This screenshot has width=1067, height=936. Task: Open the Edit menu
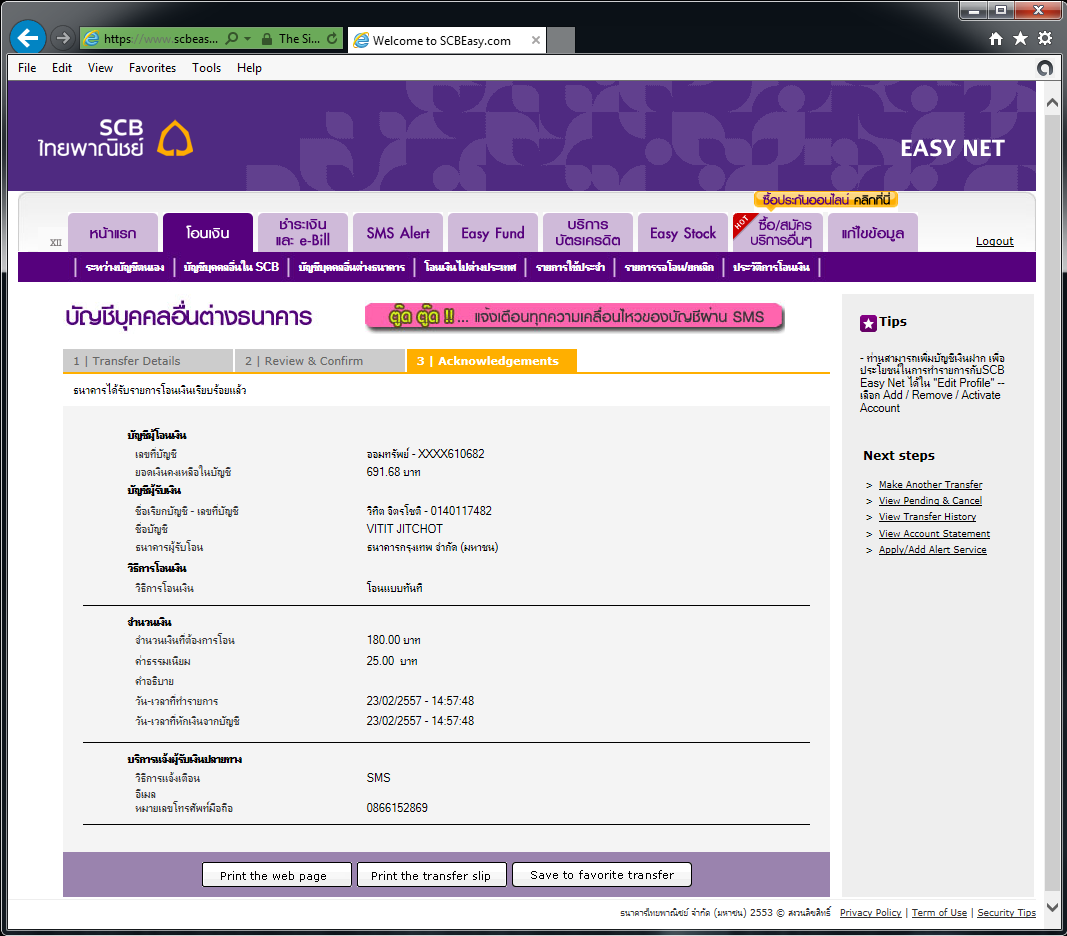pyautogui.click(x=61, y=68)
